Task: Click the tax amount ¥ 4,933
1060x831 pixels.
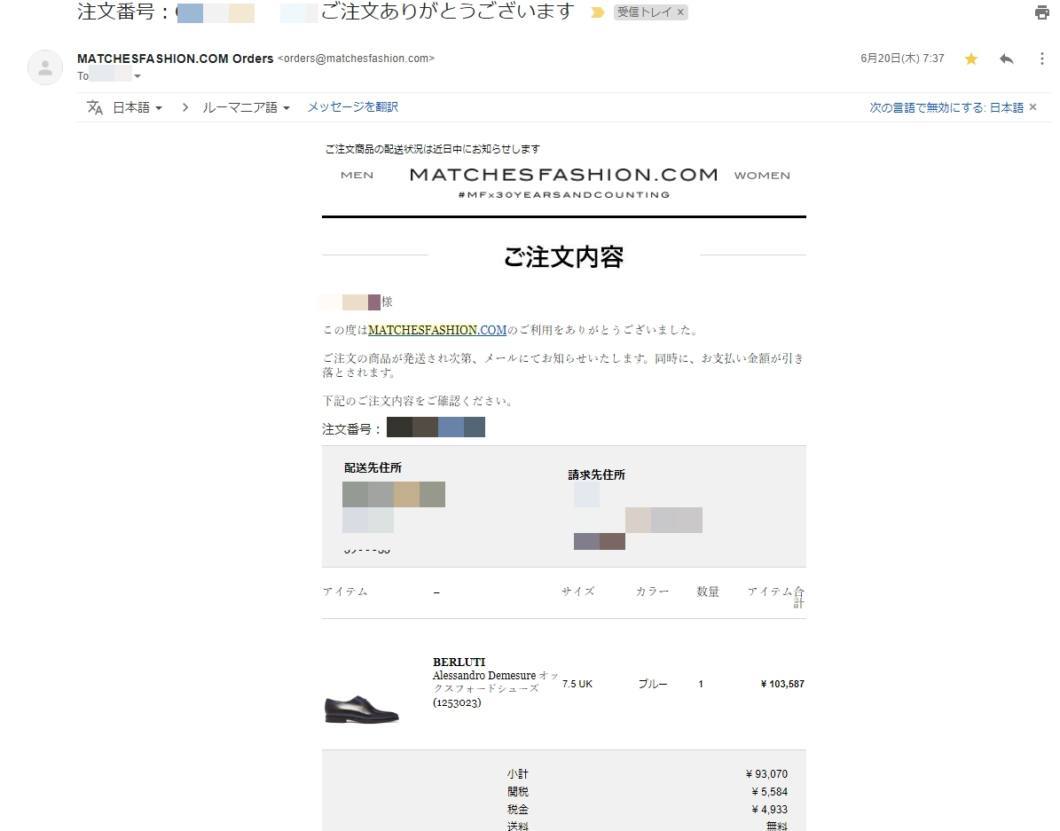Action: tap(769, 809)
